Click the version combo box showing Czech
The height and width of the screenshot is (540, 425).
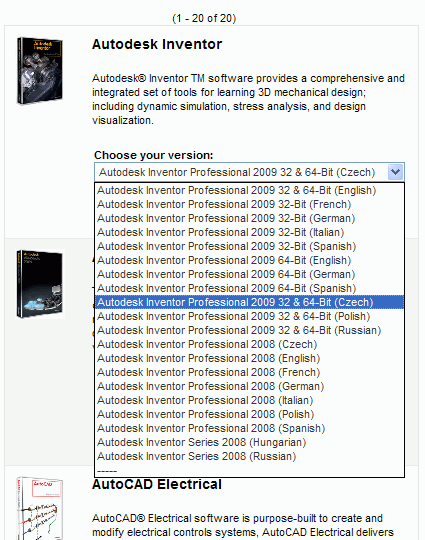(x=249, y=172)
